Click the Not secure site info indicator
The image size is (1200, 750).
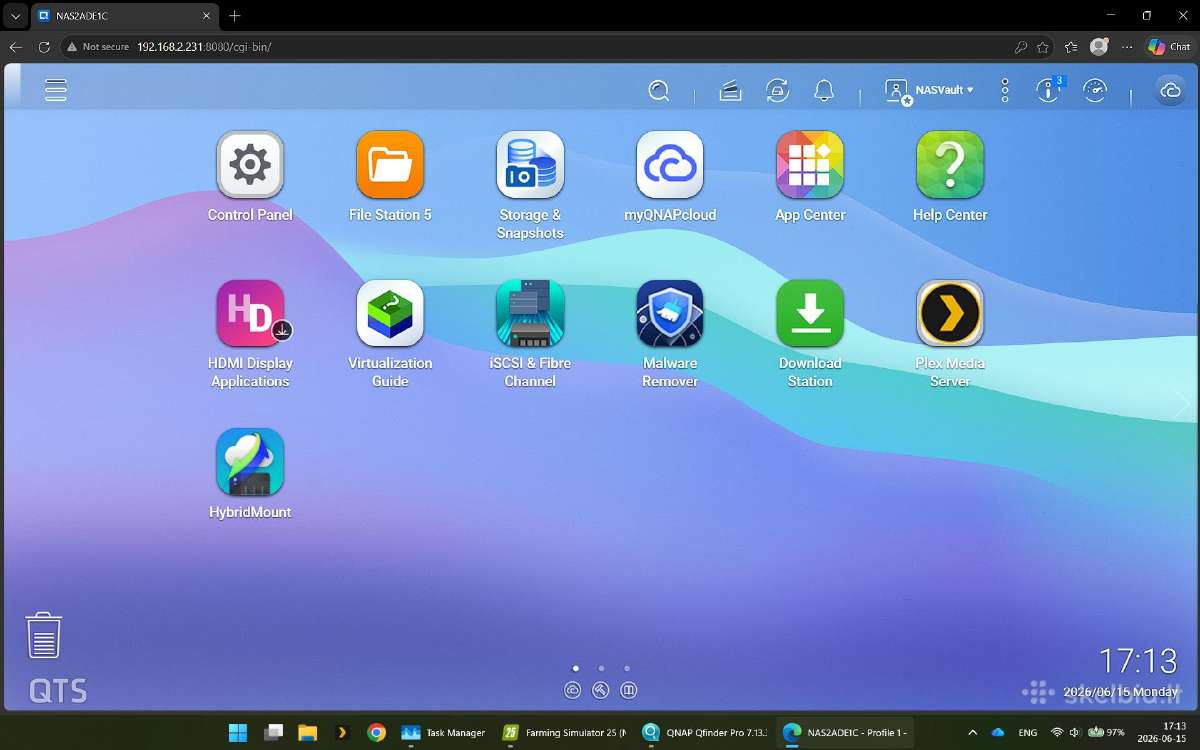(98, 47)
